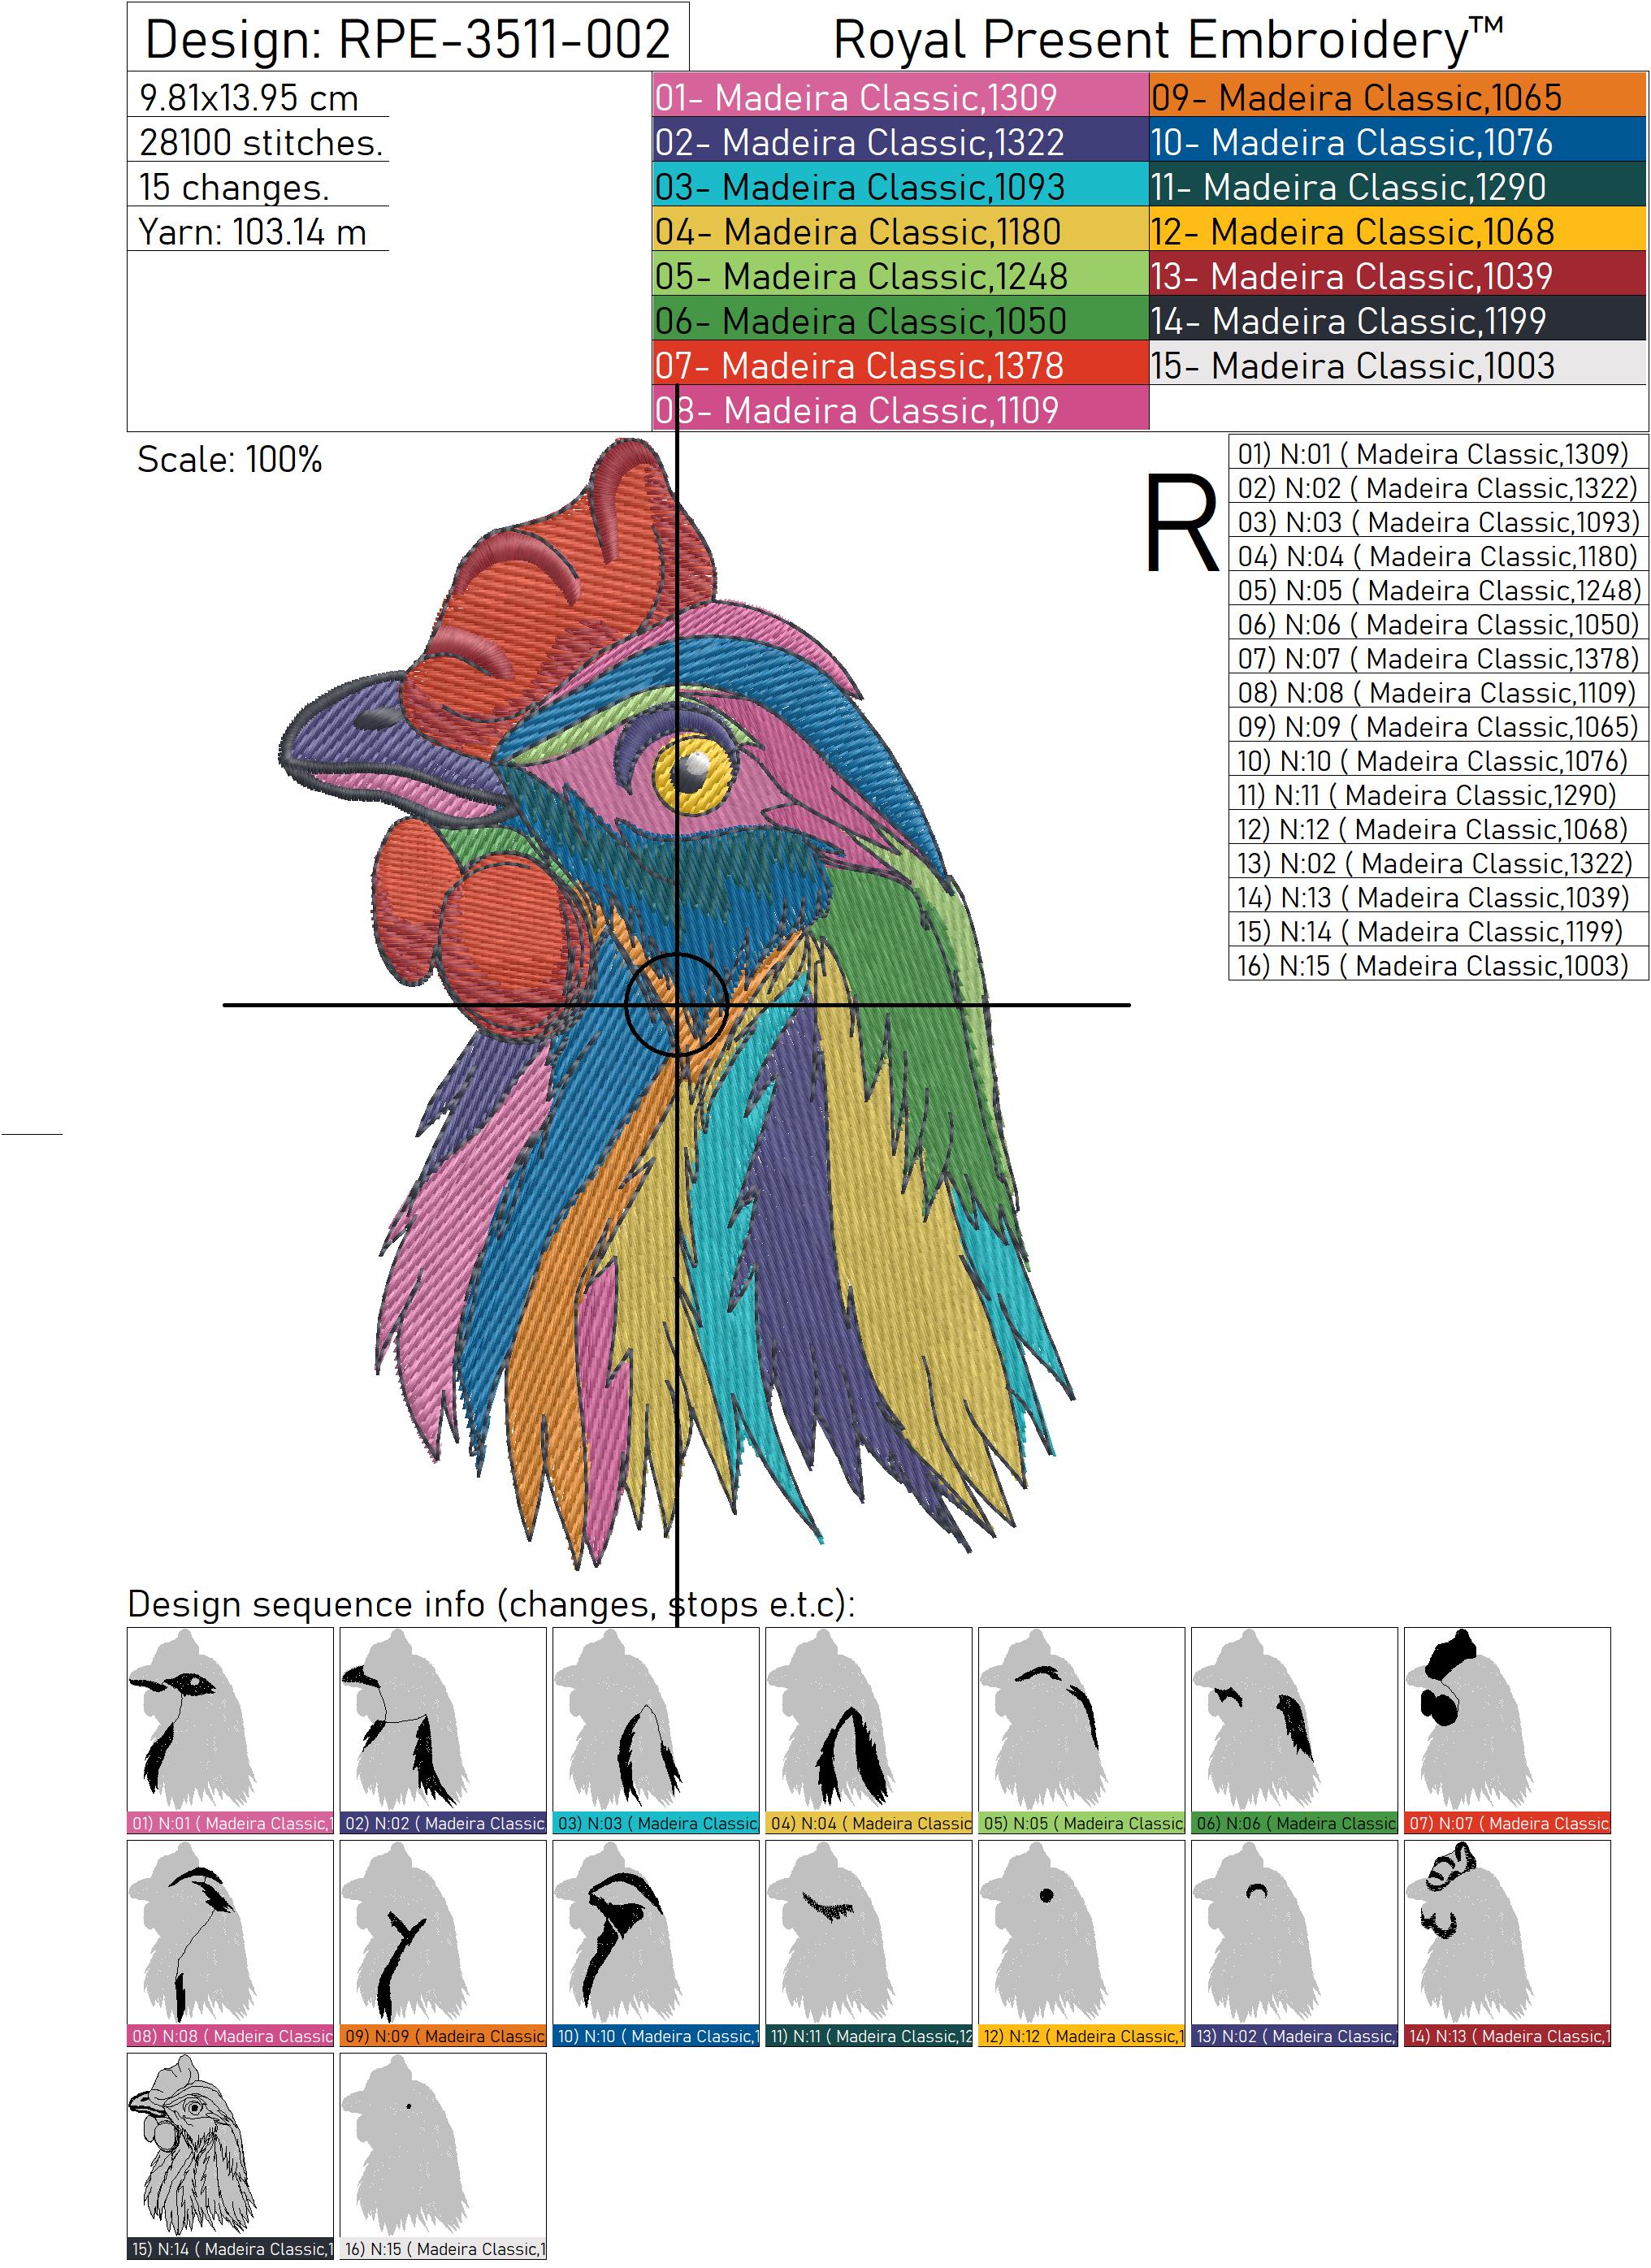
Task: Click list row '06) N:06 ( Madeira Classic,1050)'
Action: [x=1438, y=624]
